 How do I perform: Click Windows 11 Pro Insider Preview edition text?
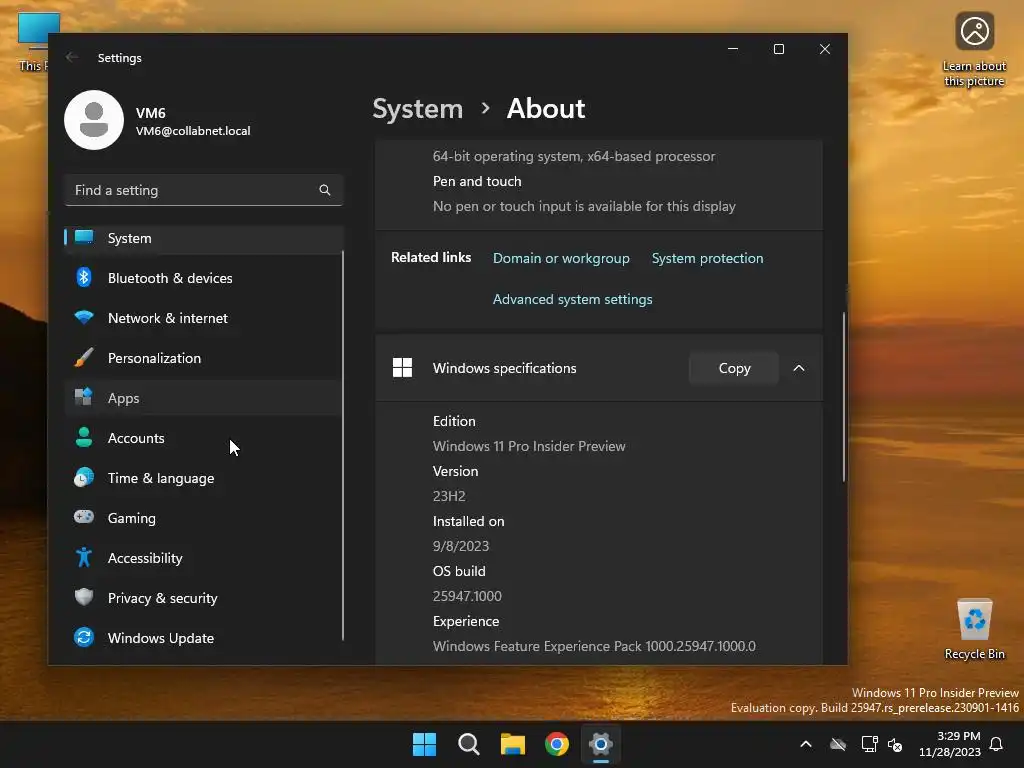click(529, 446)
